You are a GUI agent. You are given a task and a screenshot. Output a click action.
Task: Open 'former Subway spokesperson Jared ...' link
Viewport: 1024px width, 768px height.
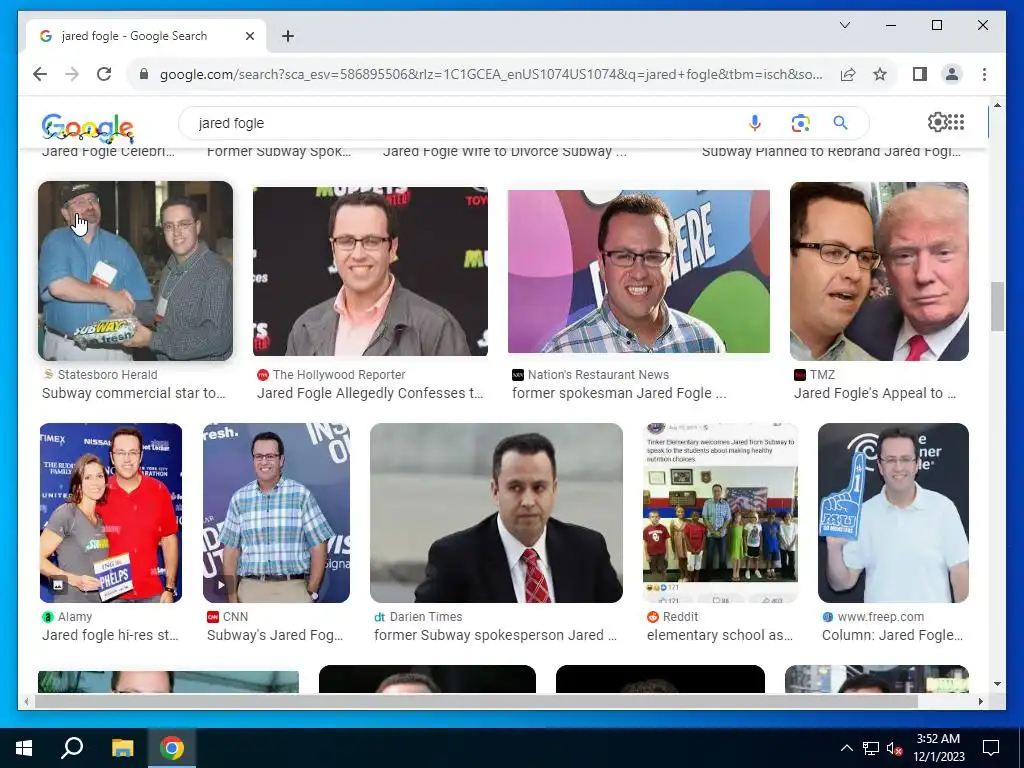click(x=495, y=635)
